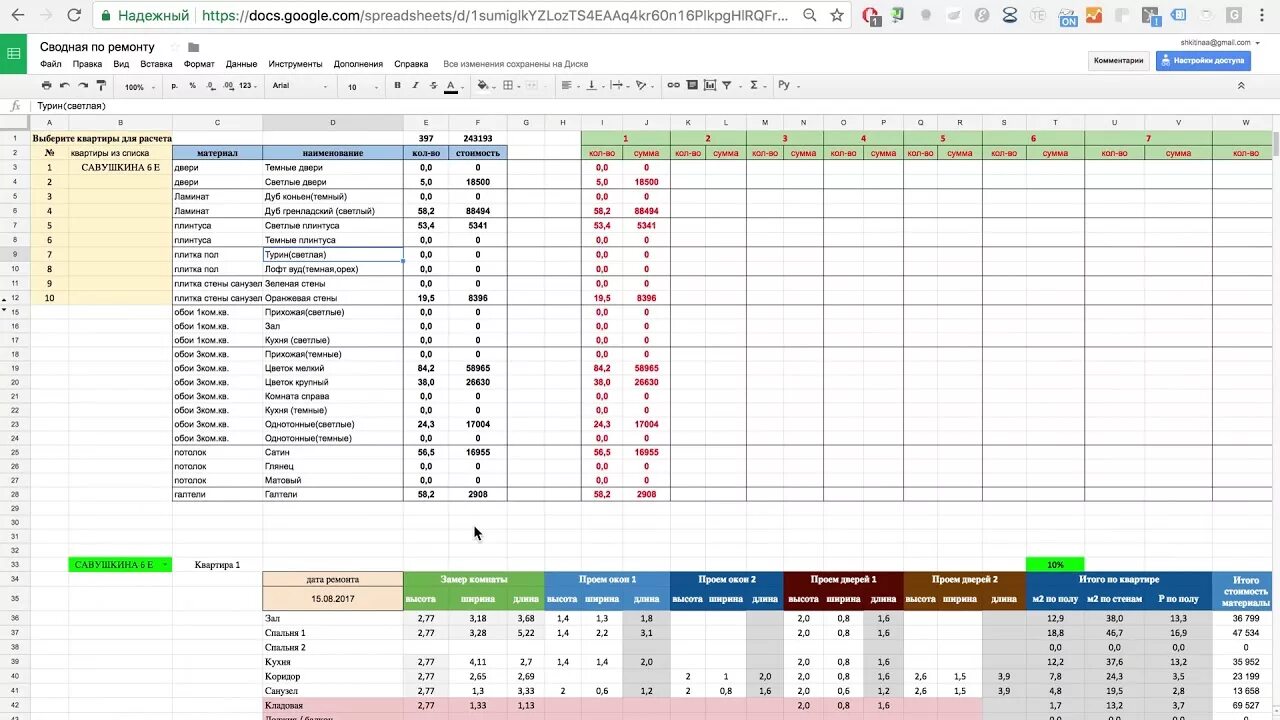Image resolution: width=1280 pixels, height=720 pixels.
Task: Click the Insert link icon
Action: click(x=672, y=86)
